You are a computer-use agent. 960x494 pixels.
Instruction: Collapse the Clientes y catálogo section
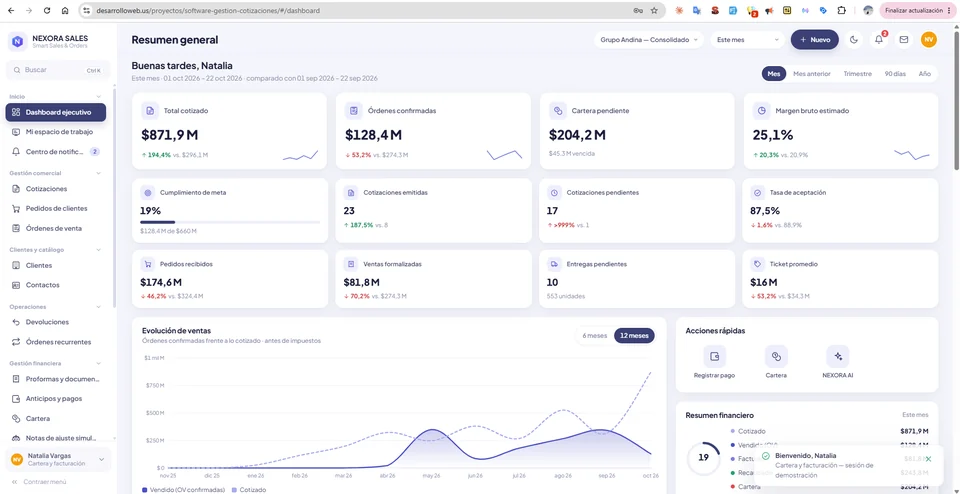point(99,250)
